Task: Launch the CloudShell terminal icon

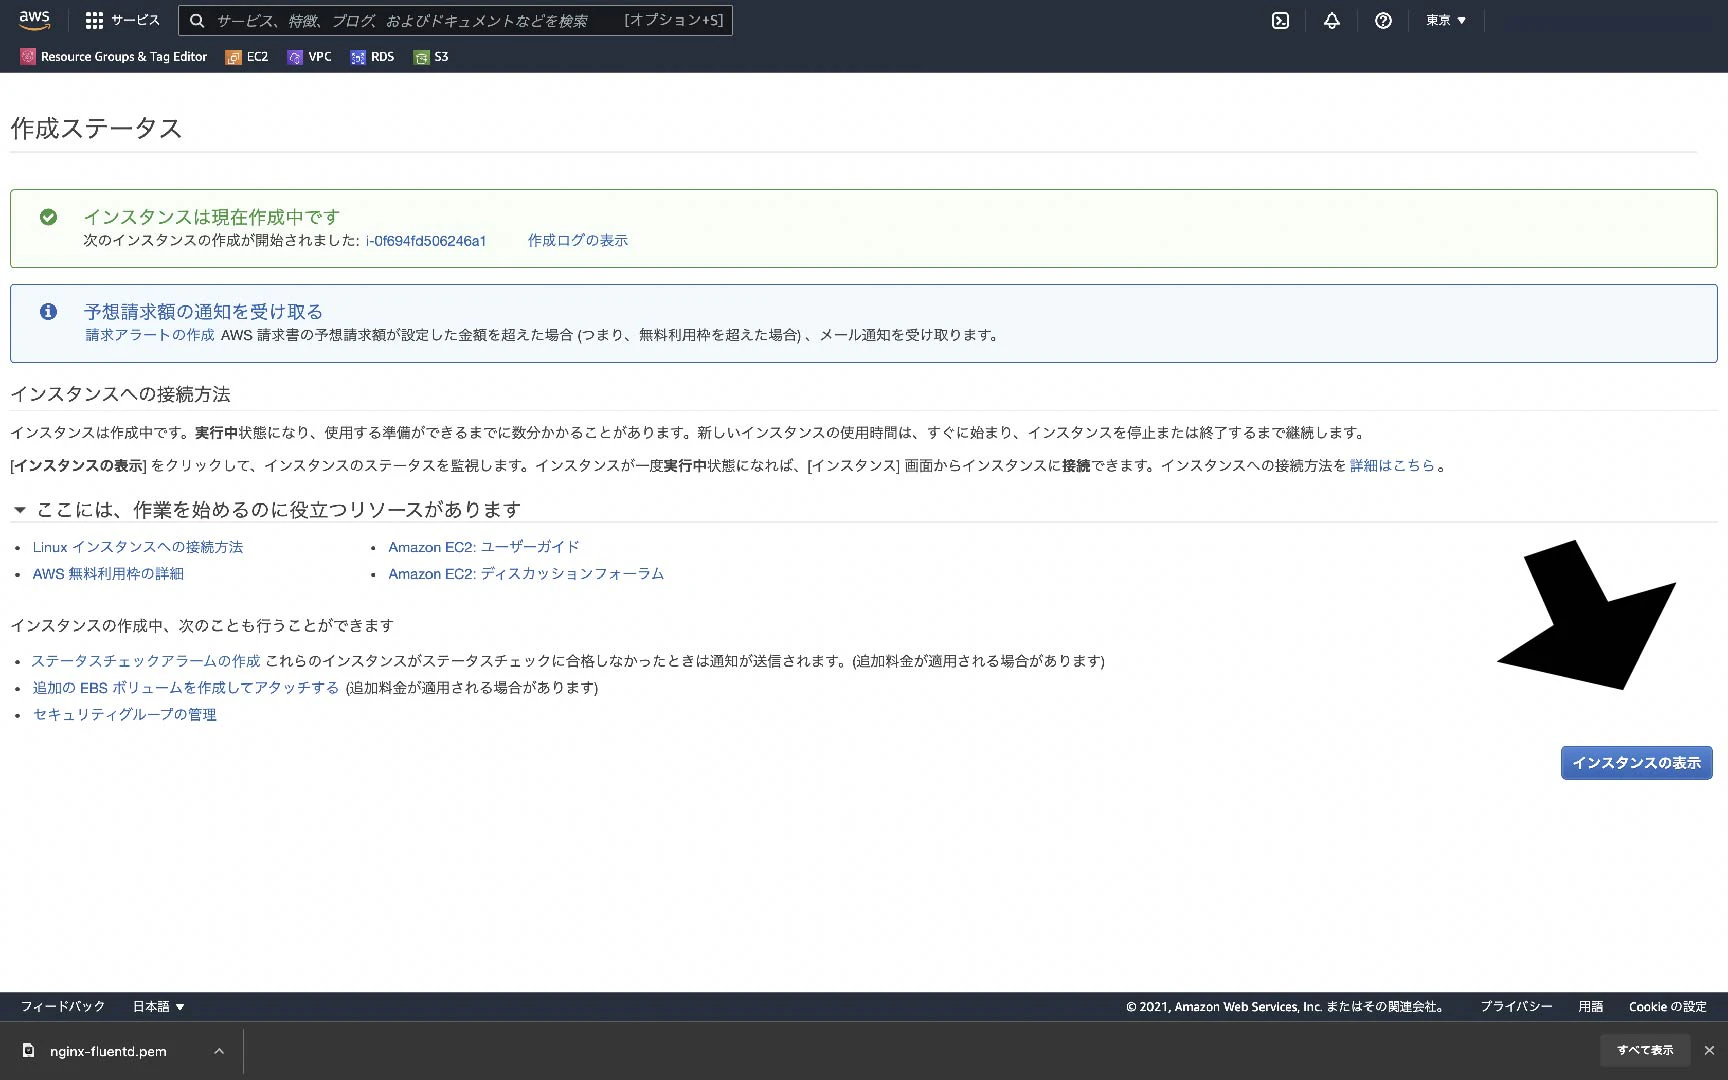Action: (1280, 20)
